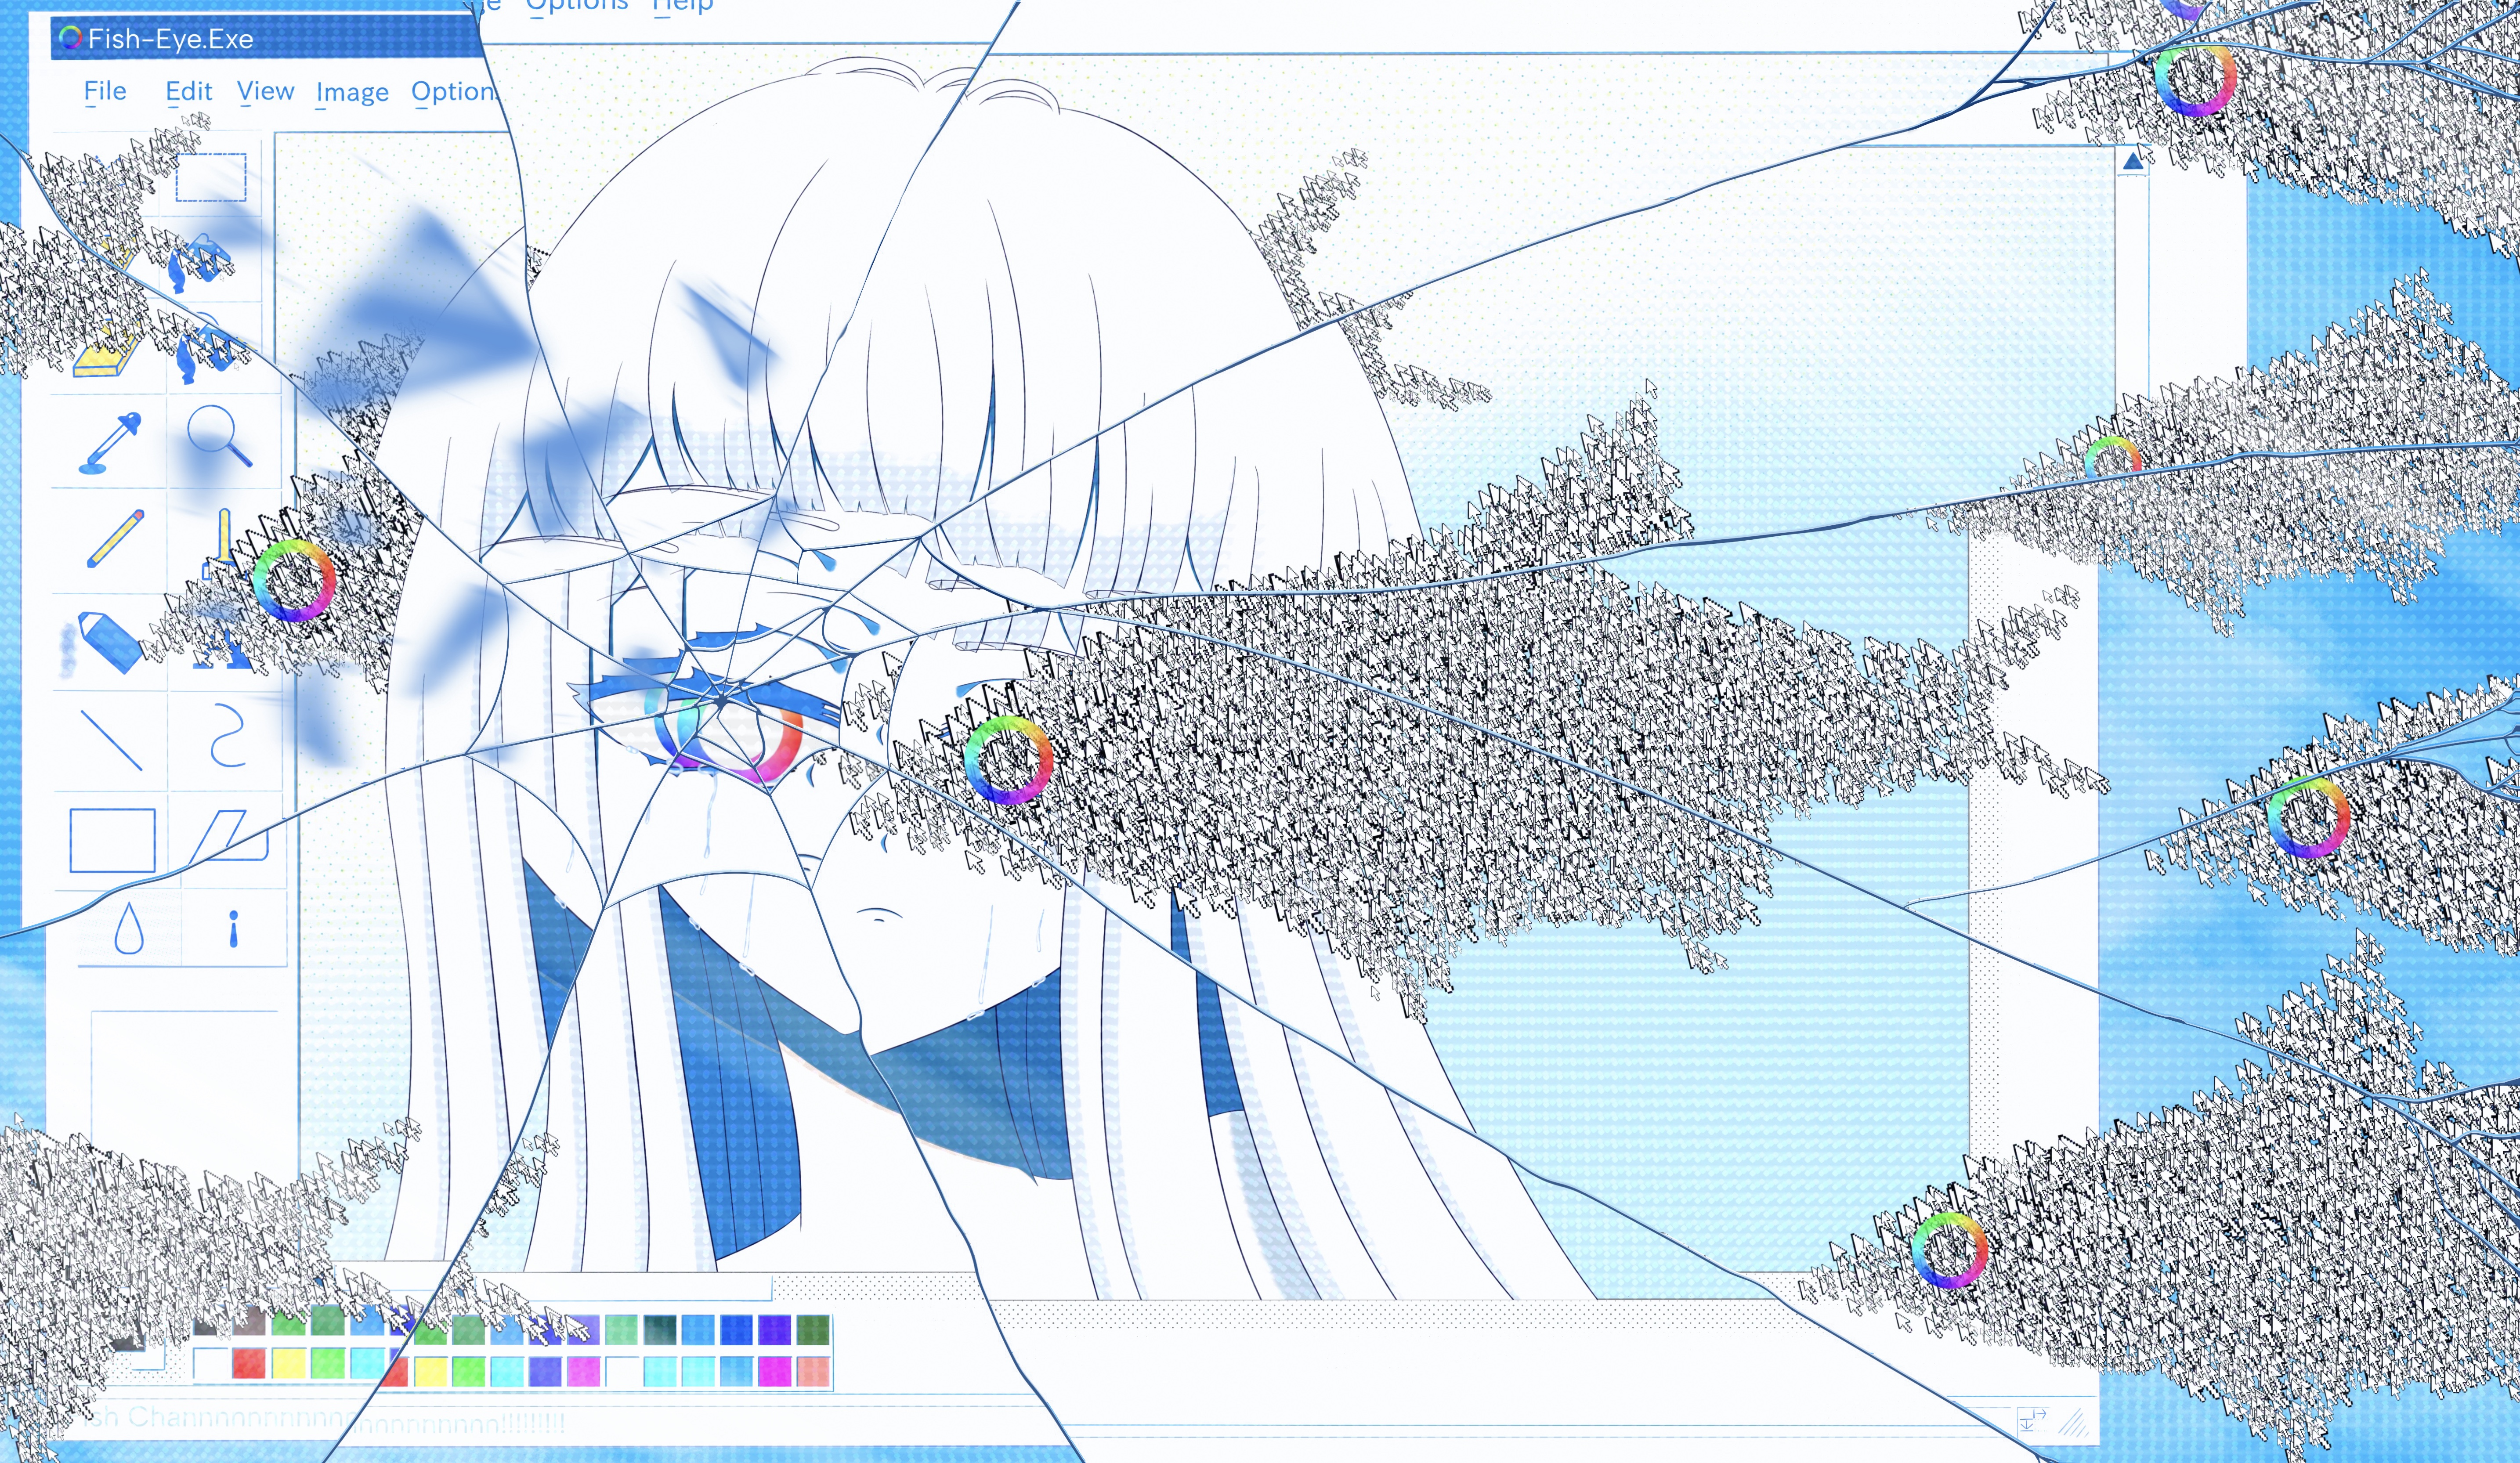Choose the rectangle shape tool

(112, 840)
